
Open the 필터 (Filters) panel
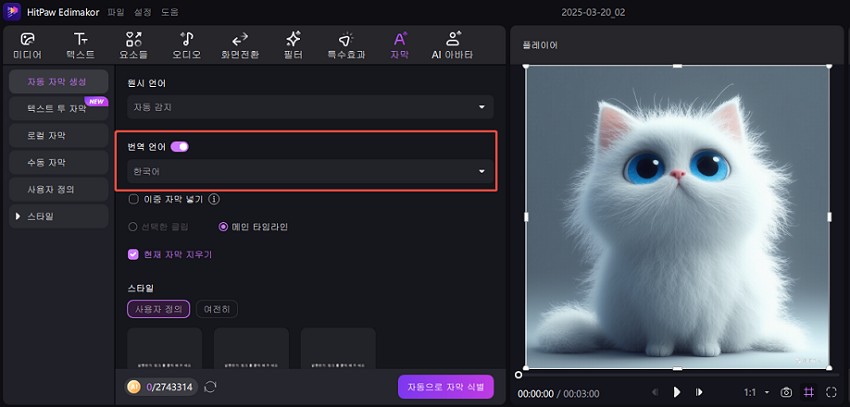(x=293, y=46)
